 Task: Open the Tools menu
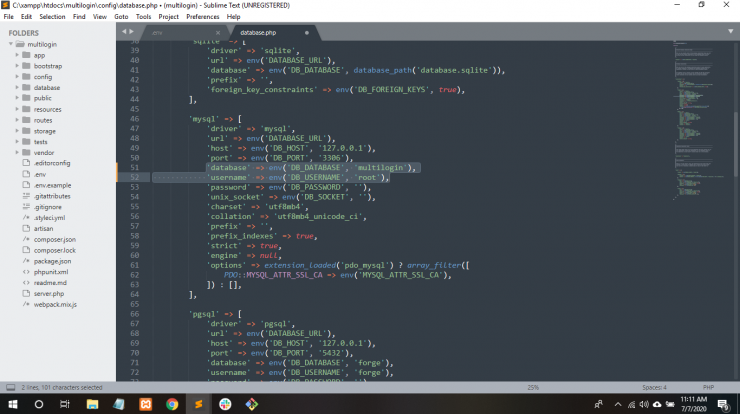coord(143,17)
